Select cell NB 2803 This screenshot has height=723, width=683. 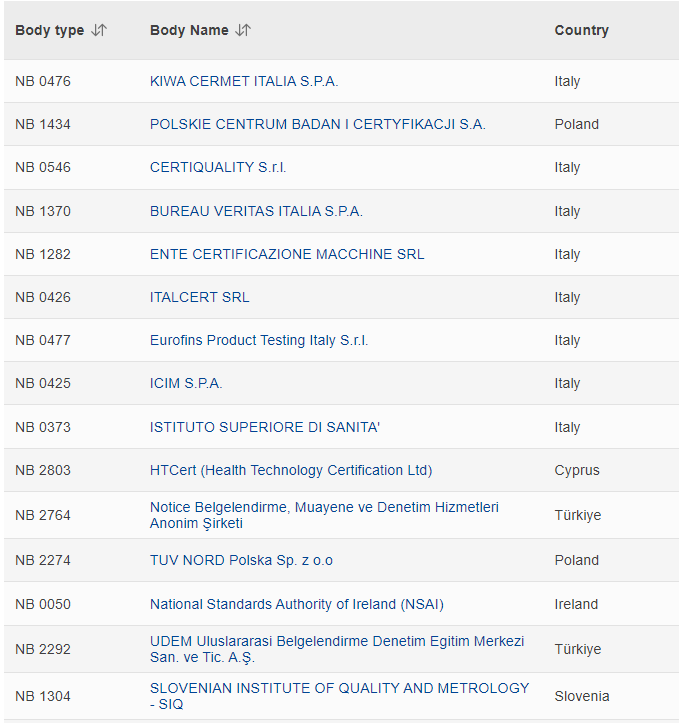(43, 470)
